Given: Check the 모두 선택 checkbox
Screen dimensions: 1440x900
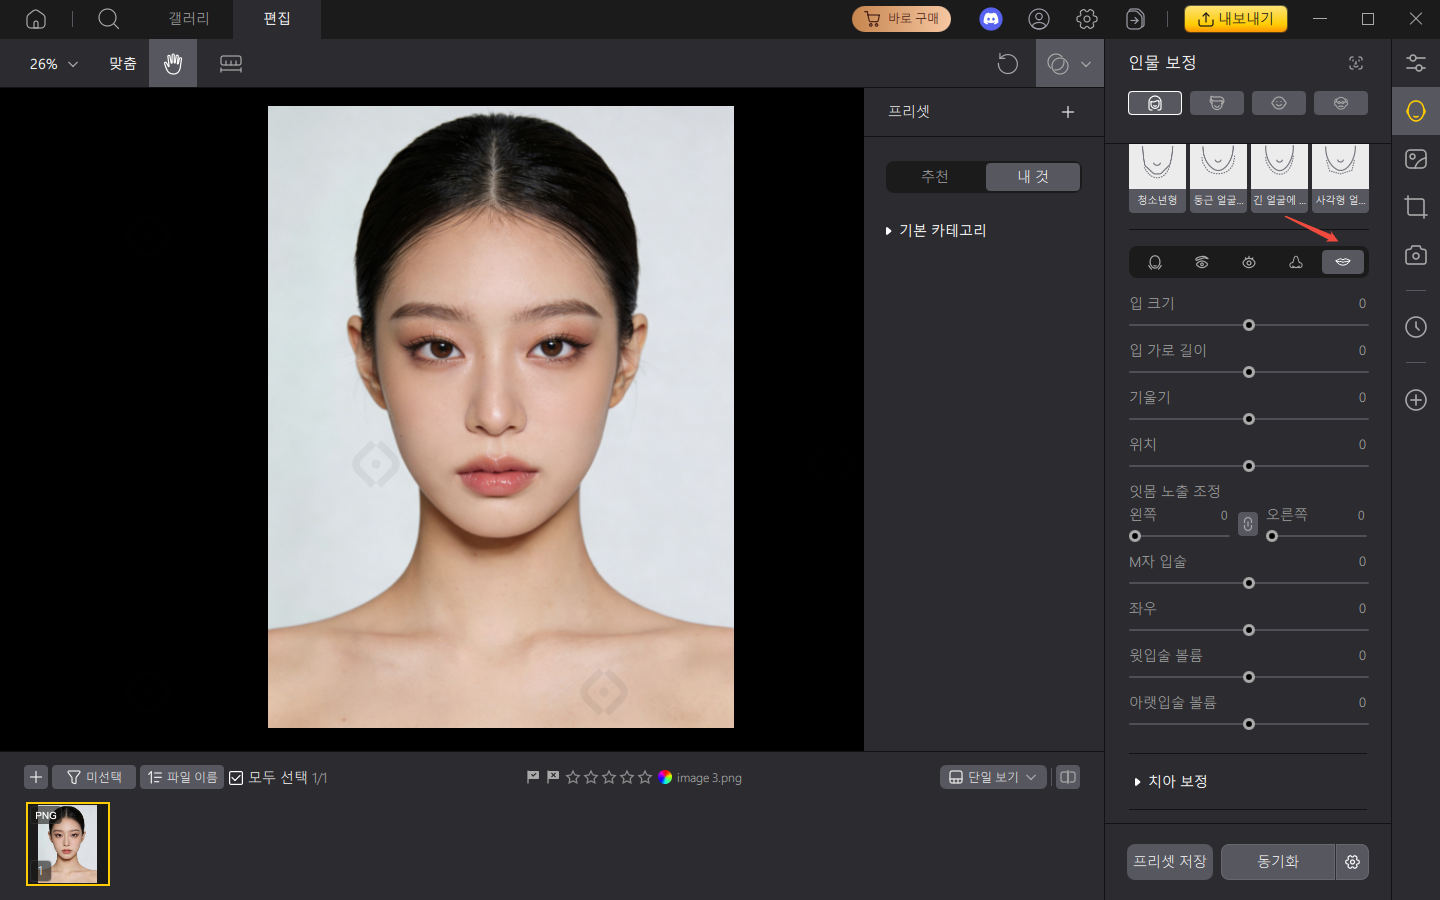Looking at the screenshot, I should tap(236, 777).
